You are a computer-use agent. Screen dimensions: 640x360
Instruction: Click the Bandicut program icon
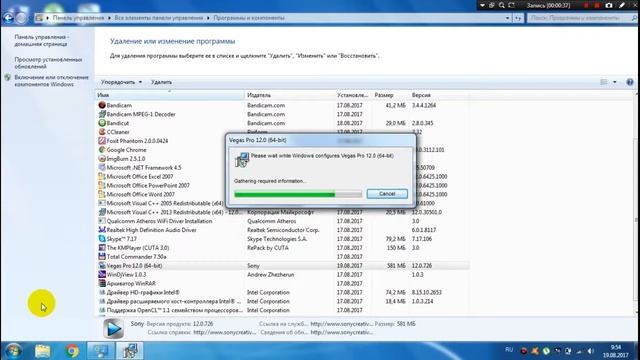pyautogui.click(x=102, y=123)
